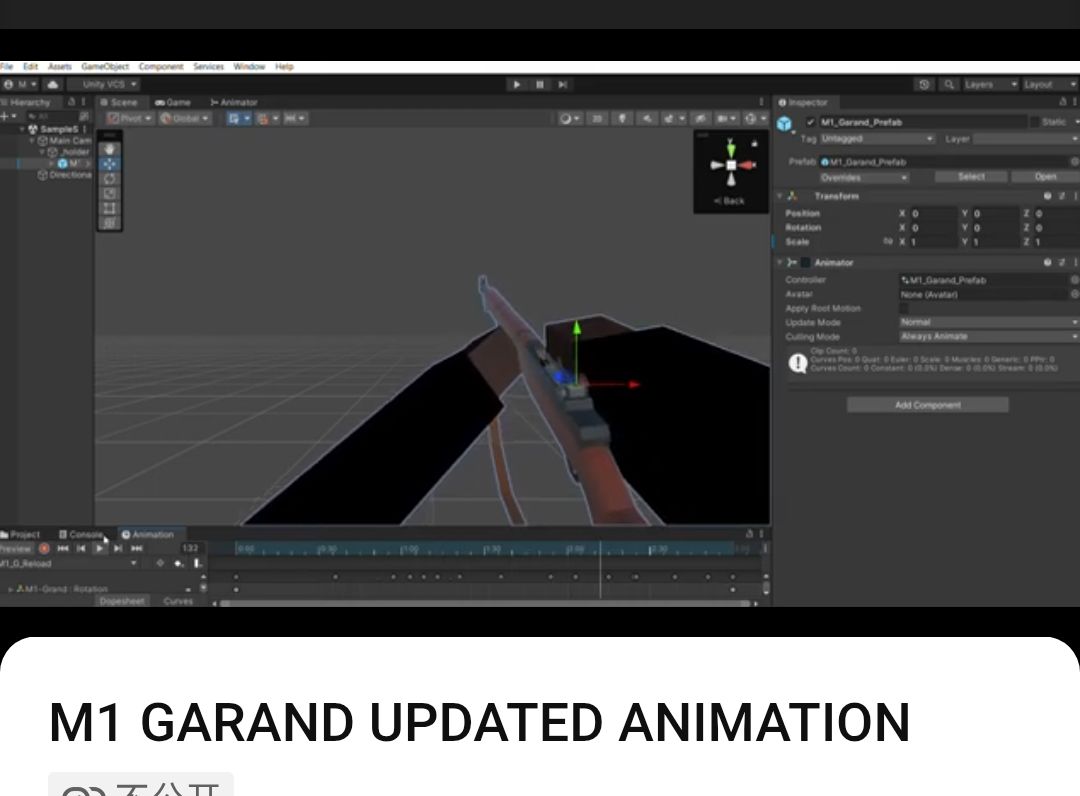
Task: Open the Update Mode Normal dropdown
Action: (x=989, y=322)
